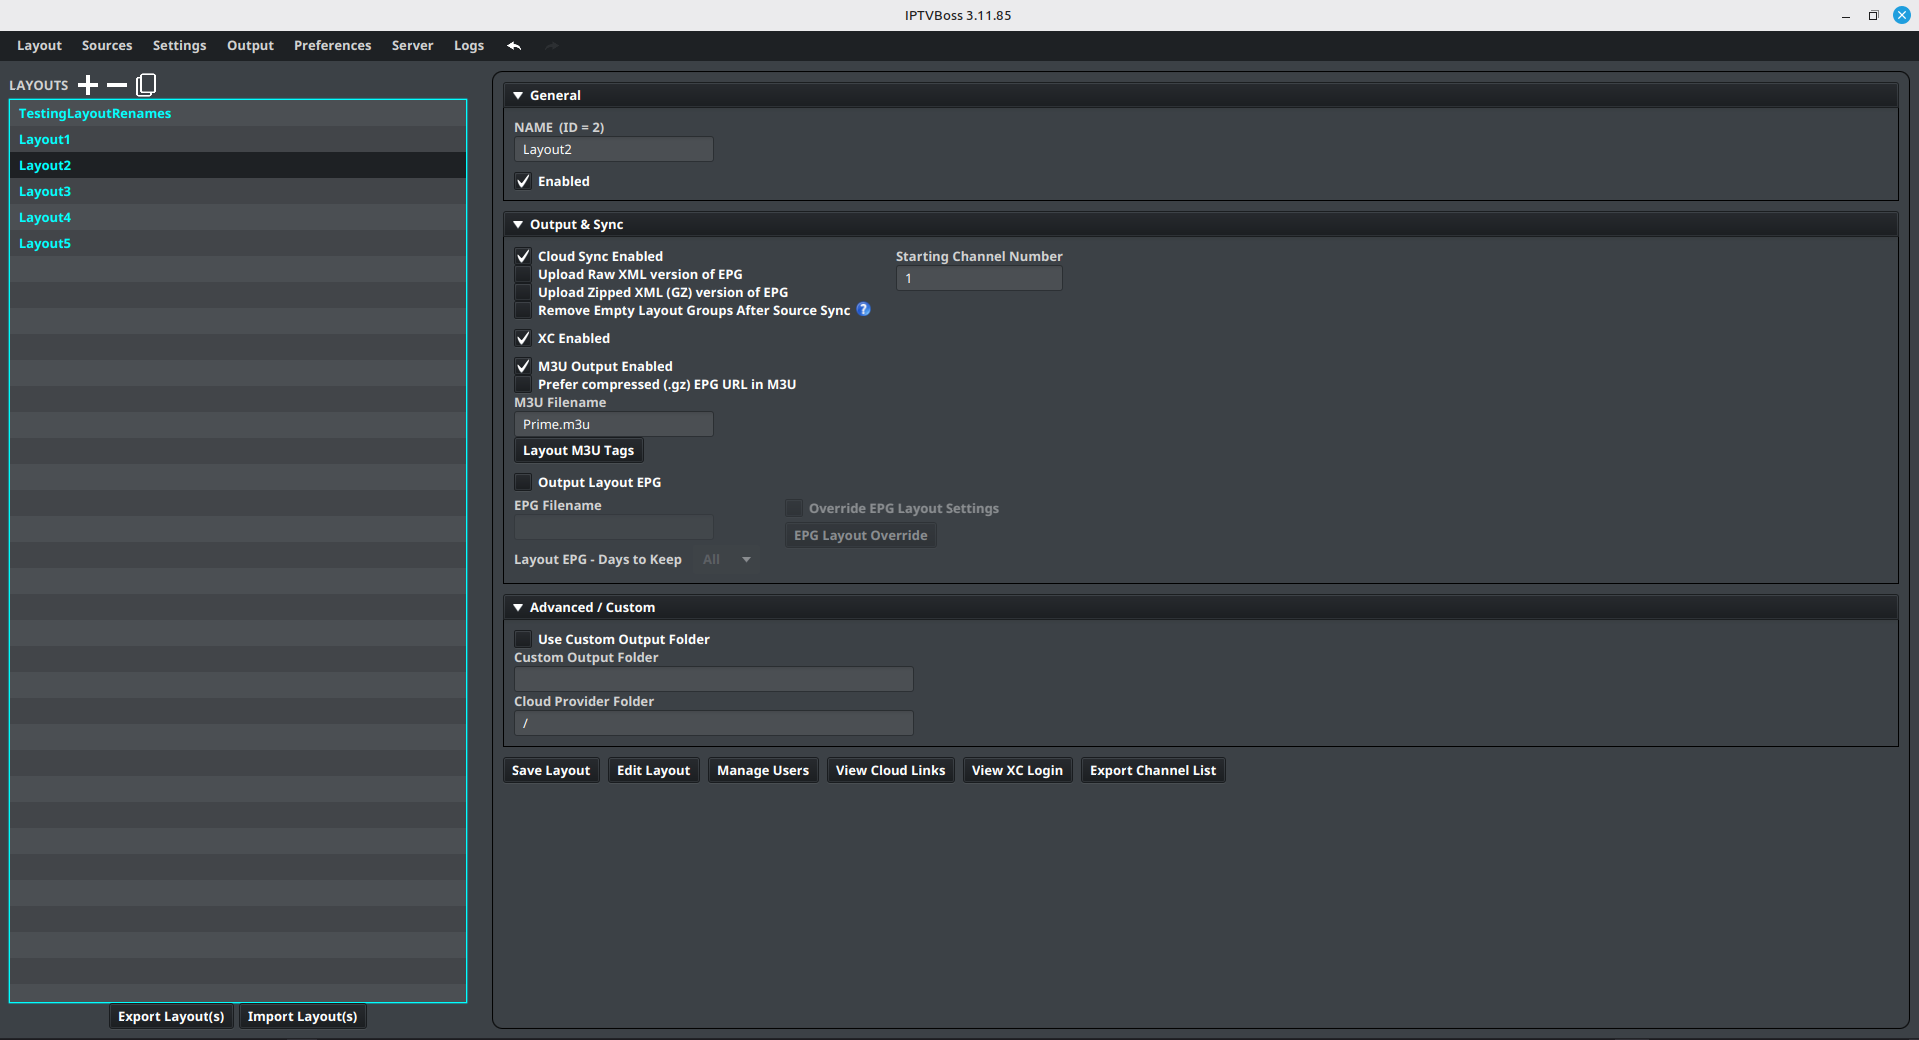This screenshot has height=1040, width=1919.
Task: Open the Logs menu
Action: tap(468, 45)
